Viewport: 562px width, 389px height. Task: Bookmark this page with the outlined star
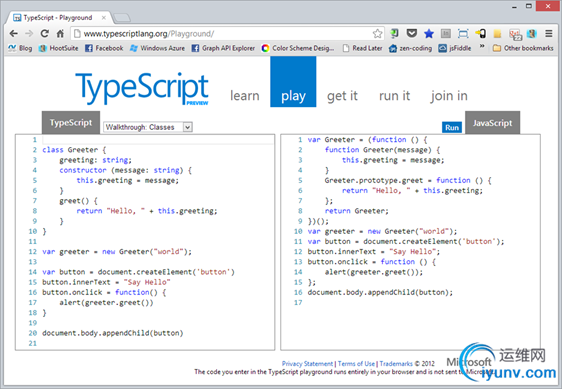click(x=377, y=34)
